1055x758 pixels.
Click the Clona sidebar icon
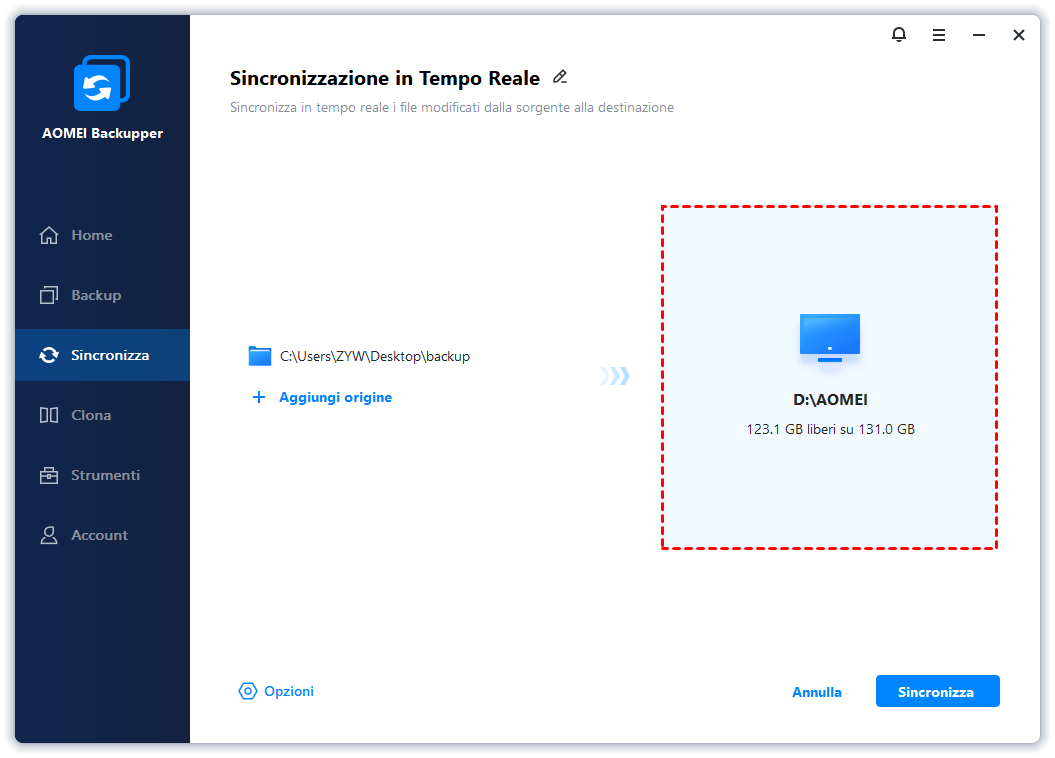(48, 415)
